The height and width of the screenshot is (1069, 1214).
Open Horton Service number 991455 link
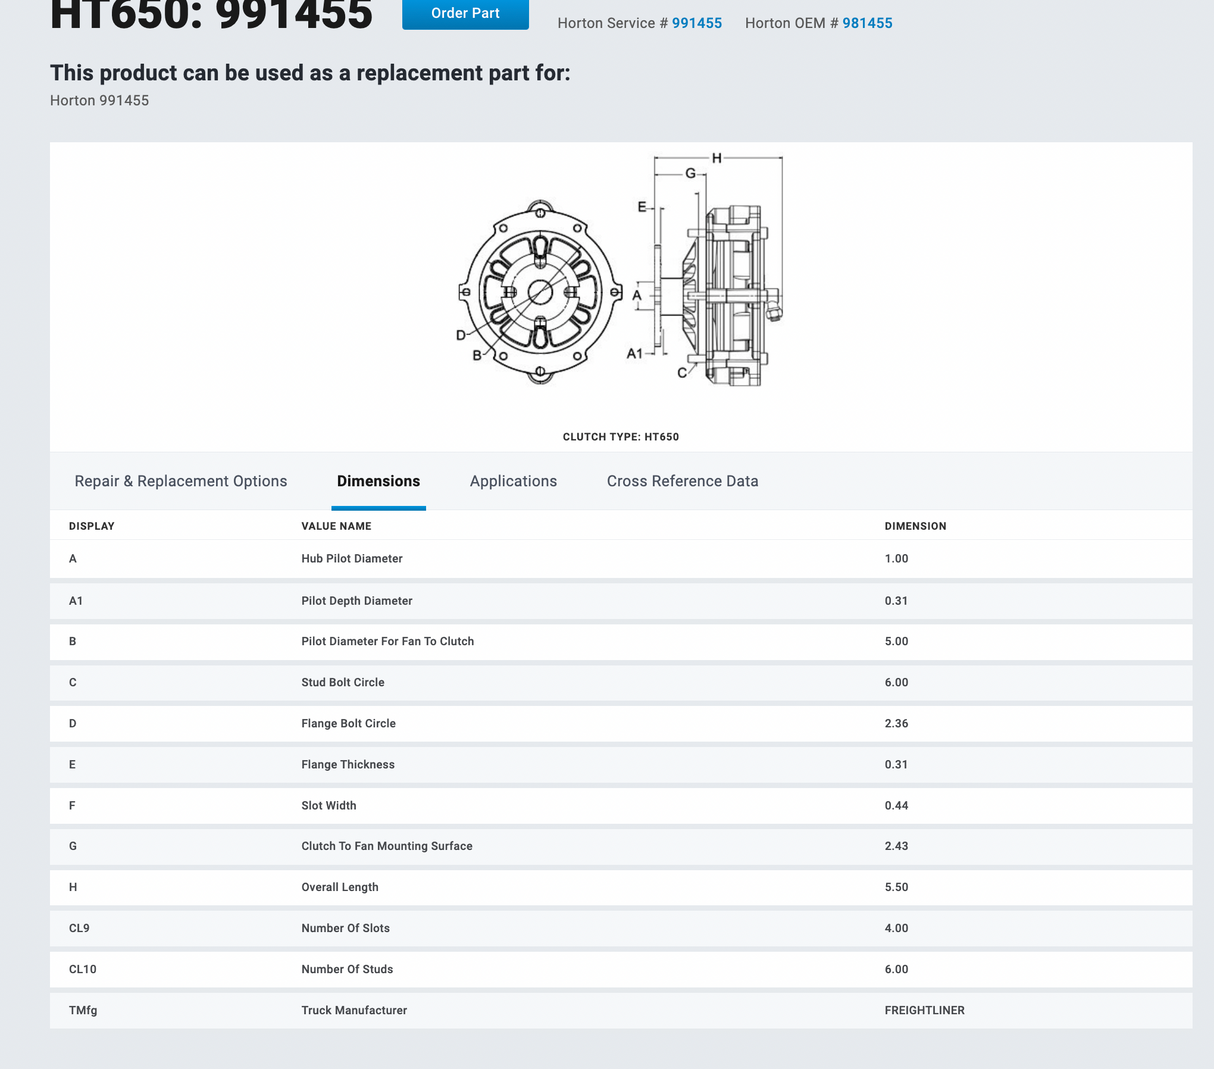click(x=696, y=23)
